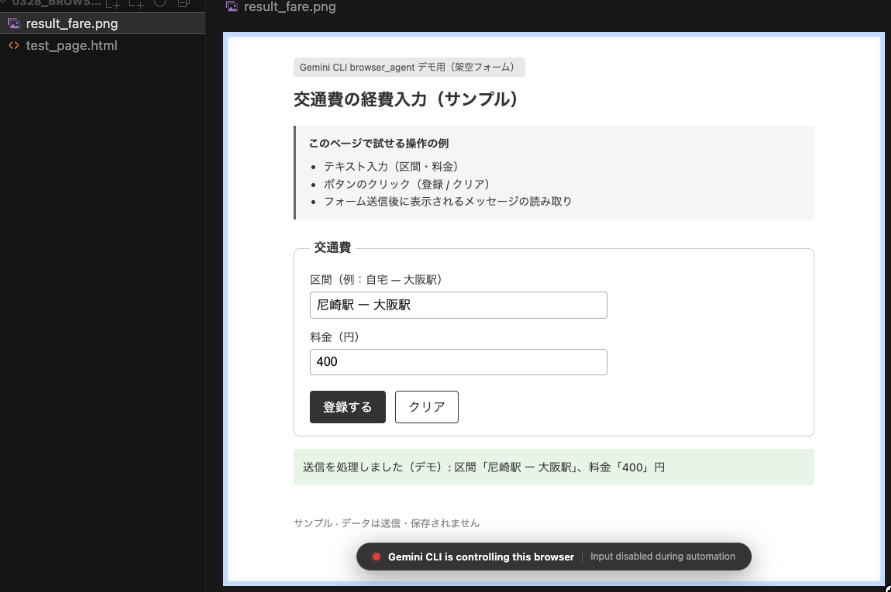Viewport: 891px width, 592px height.
Task: Click the 'Input disabled during automation' notice
Action: tap(662, 557)
